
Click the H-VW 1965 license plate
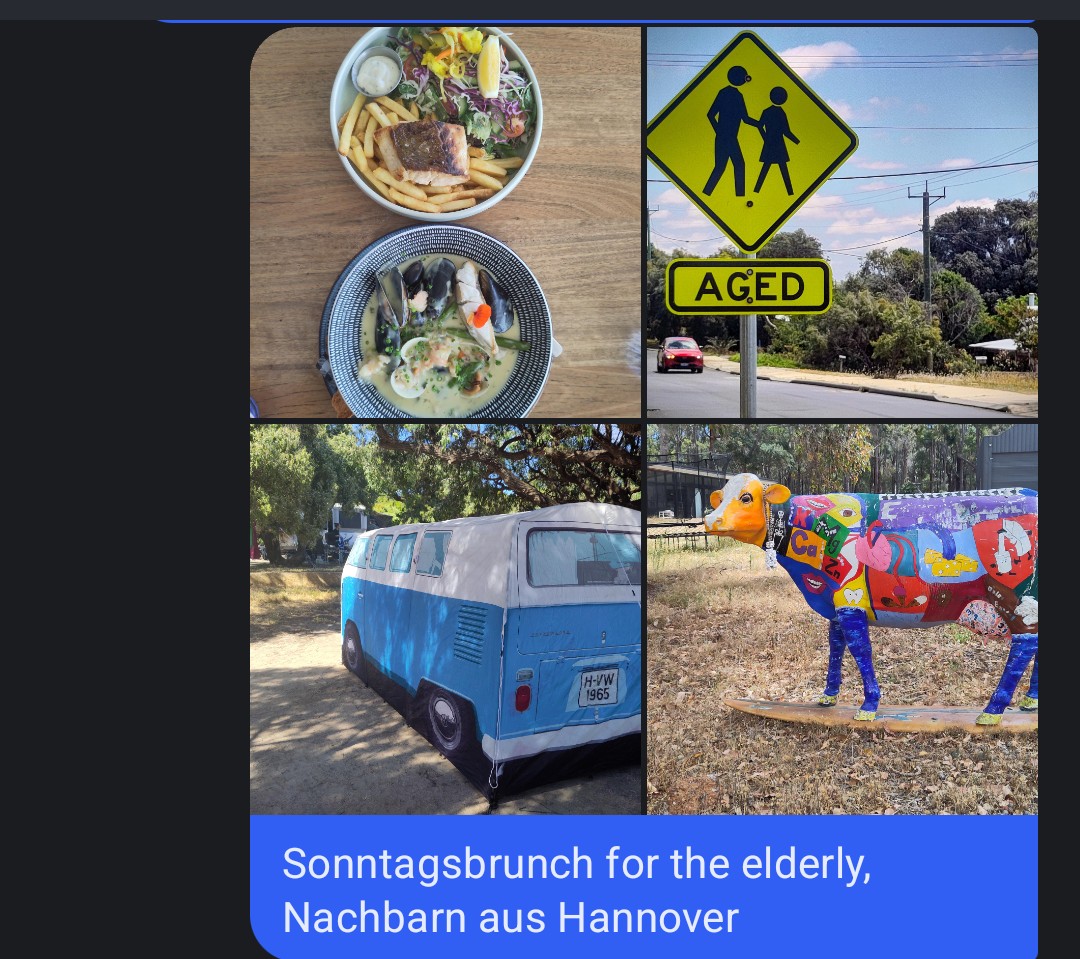[598, 688]
